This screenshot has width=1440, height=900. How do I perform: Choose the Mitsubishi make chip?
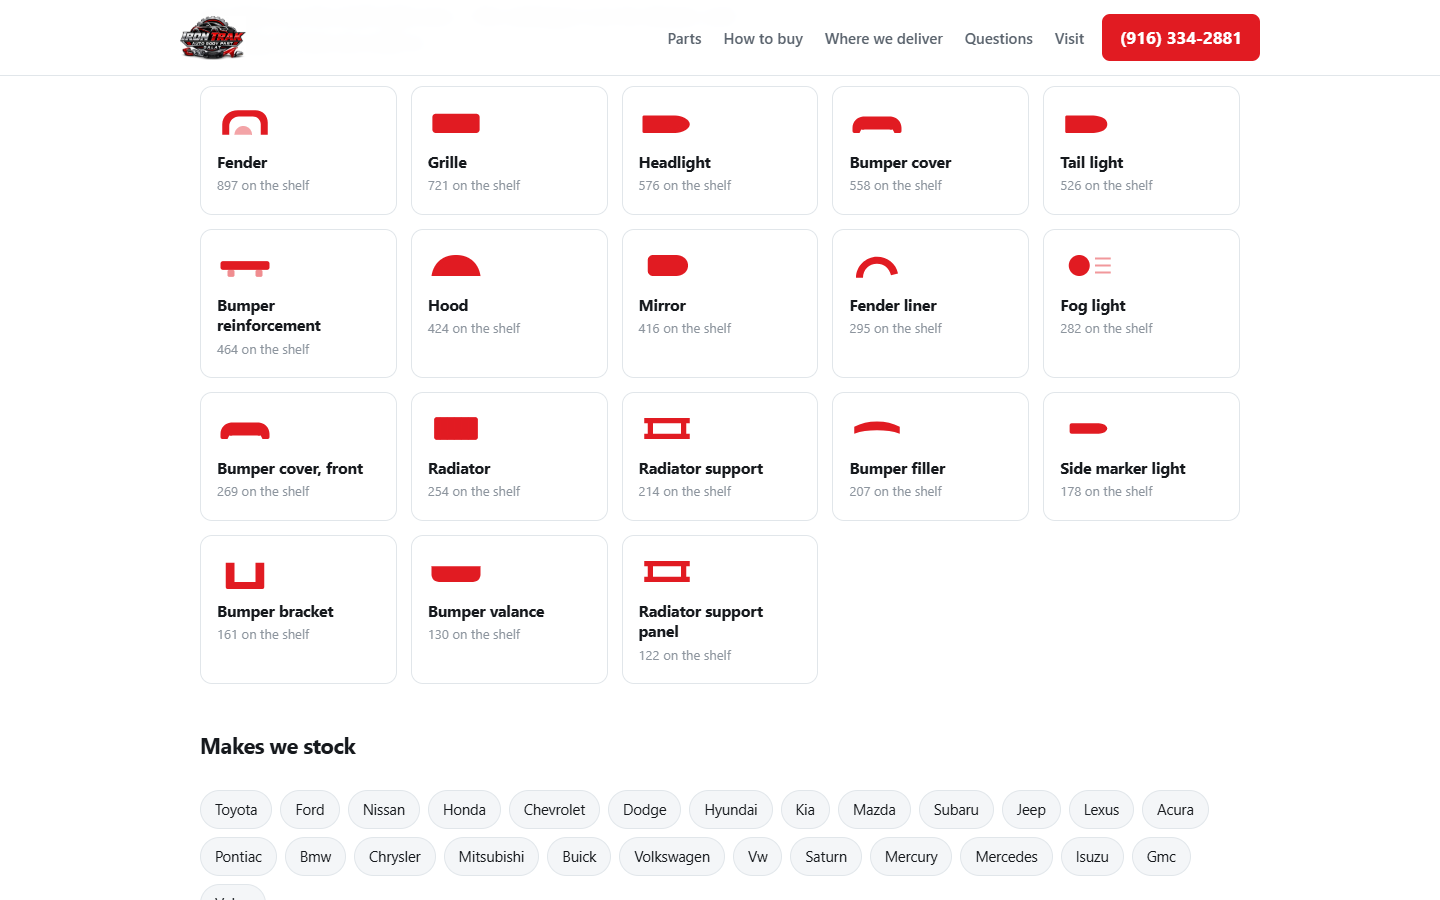click(491, 857)
